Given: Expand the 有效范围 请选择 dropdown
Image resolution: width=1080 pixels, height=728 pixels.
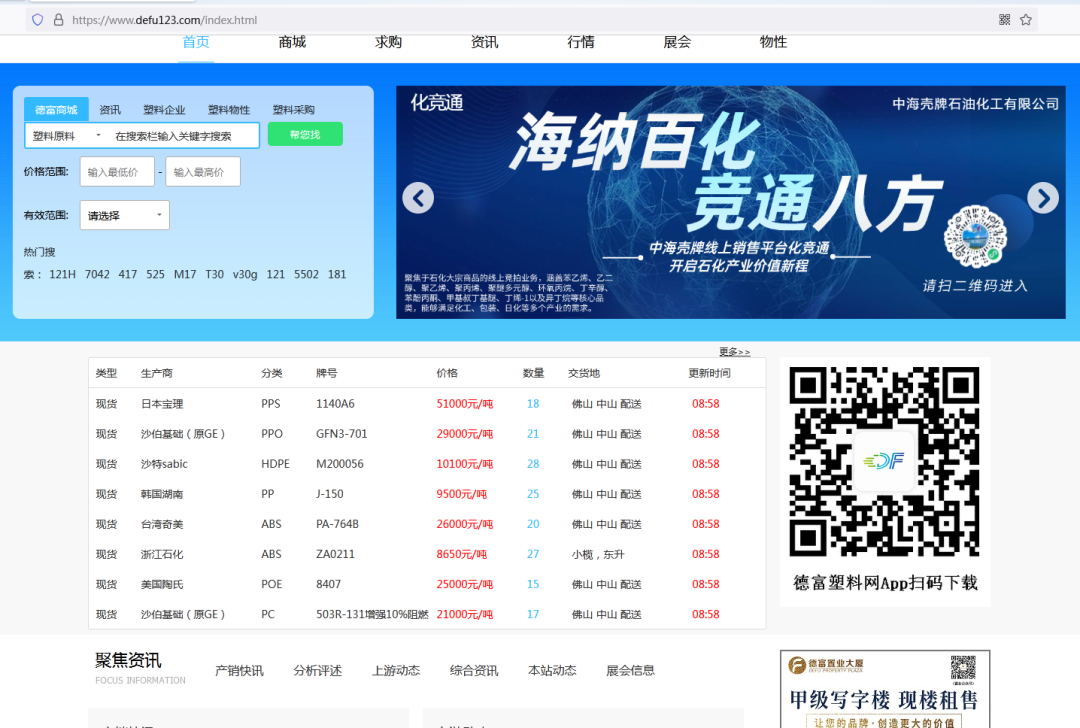Looking at the screenshot, I should 124,215.
